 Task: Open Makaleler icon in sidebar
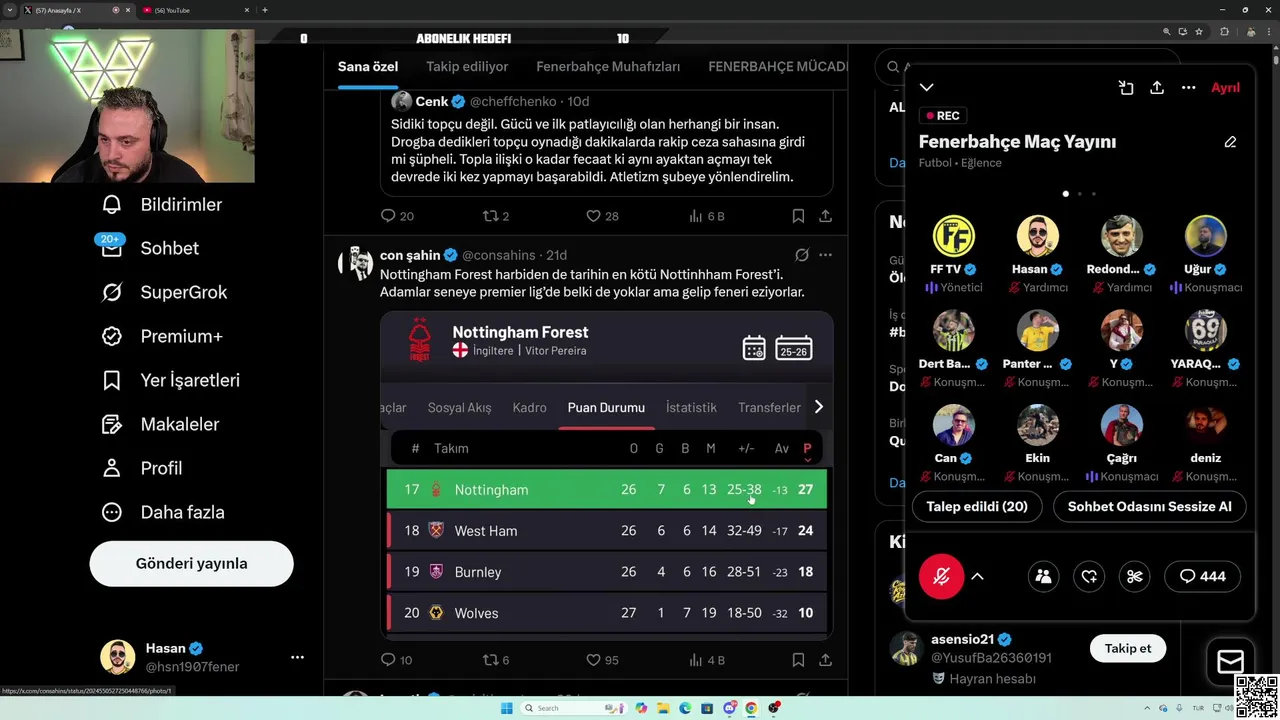(x=112, y=424)
